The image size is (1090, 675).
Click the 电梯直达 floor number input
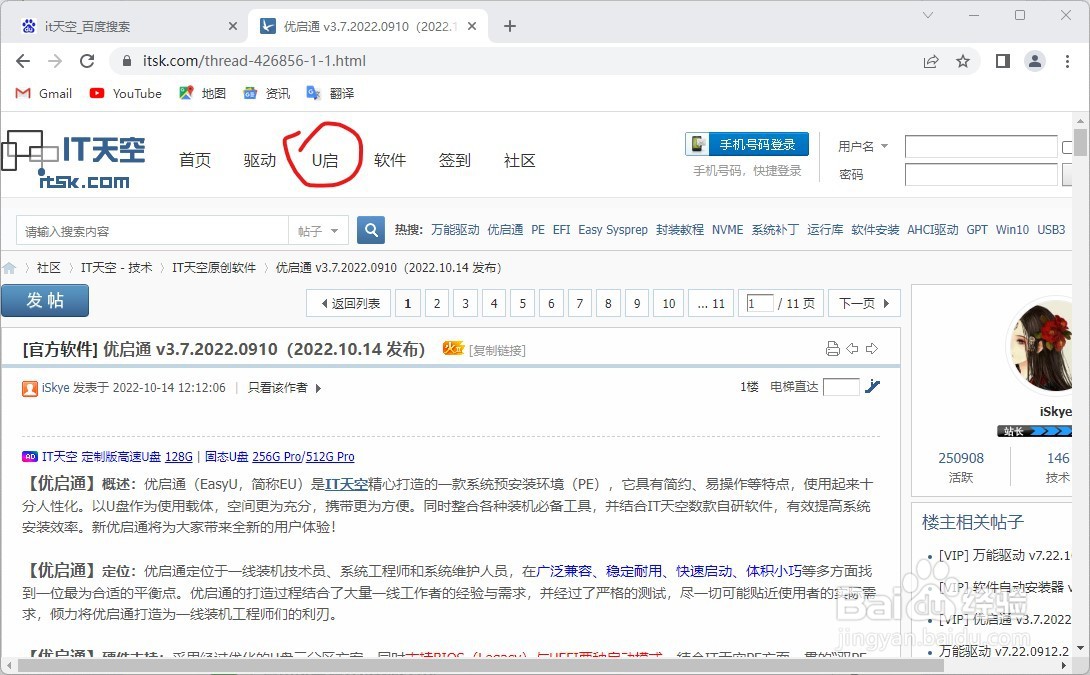click(x=841, y=387)
